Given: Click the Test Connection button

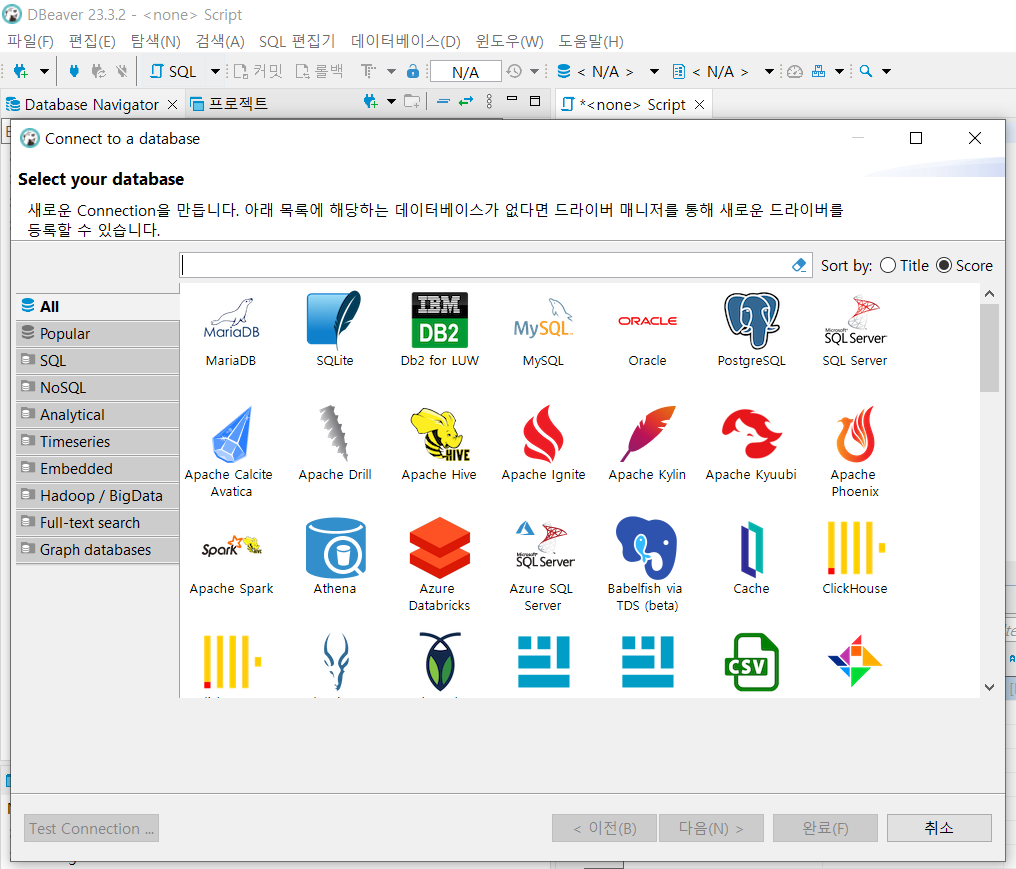Looking at the screenshot, I should click(x=91, y=828).
